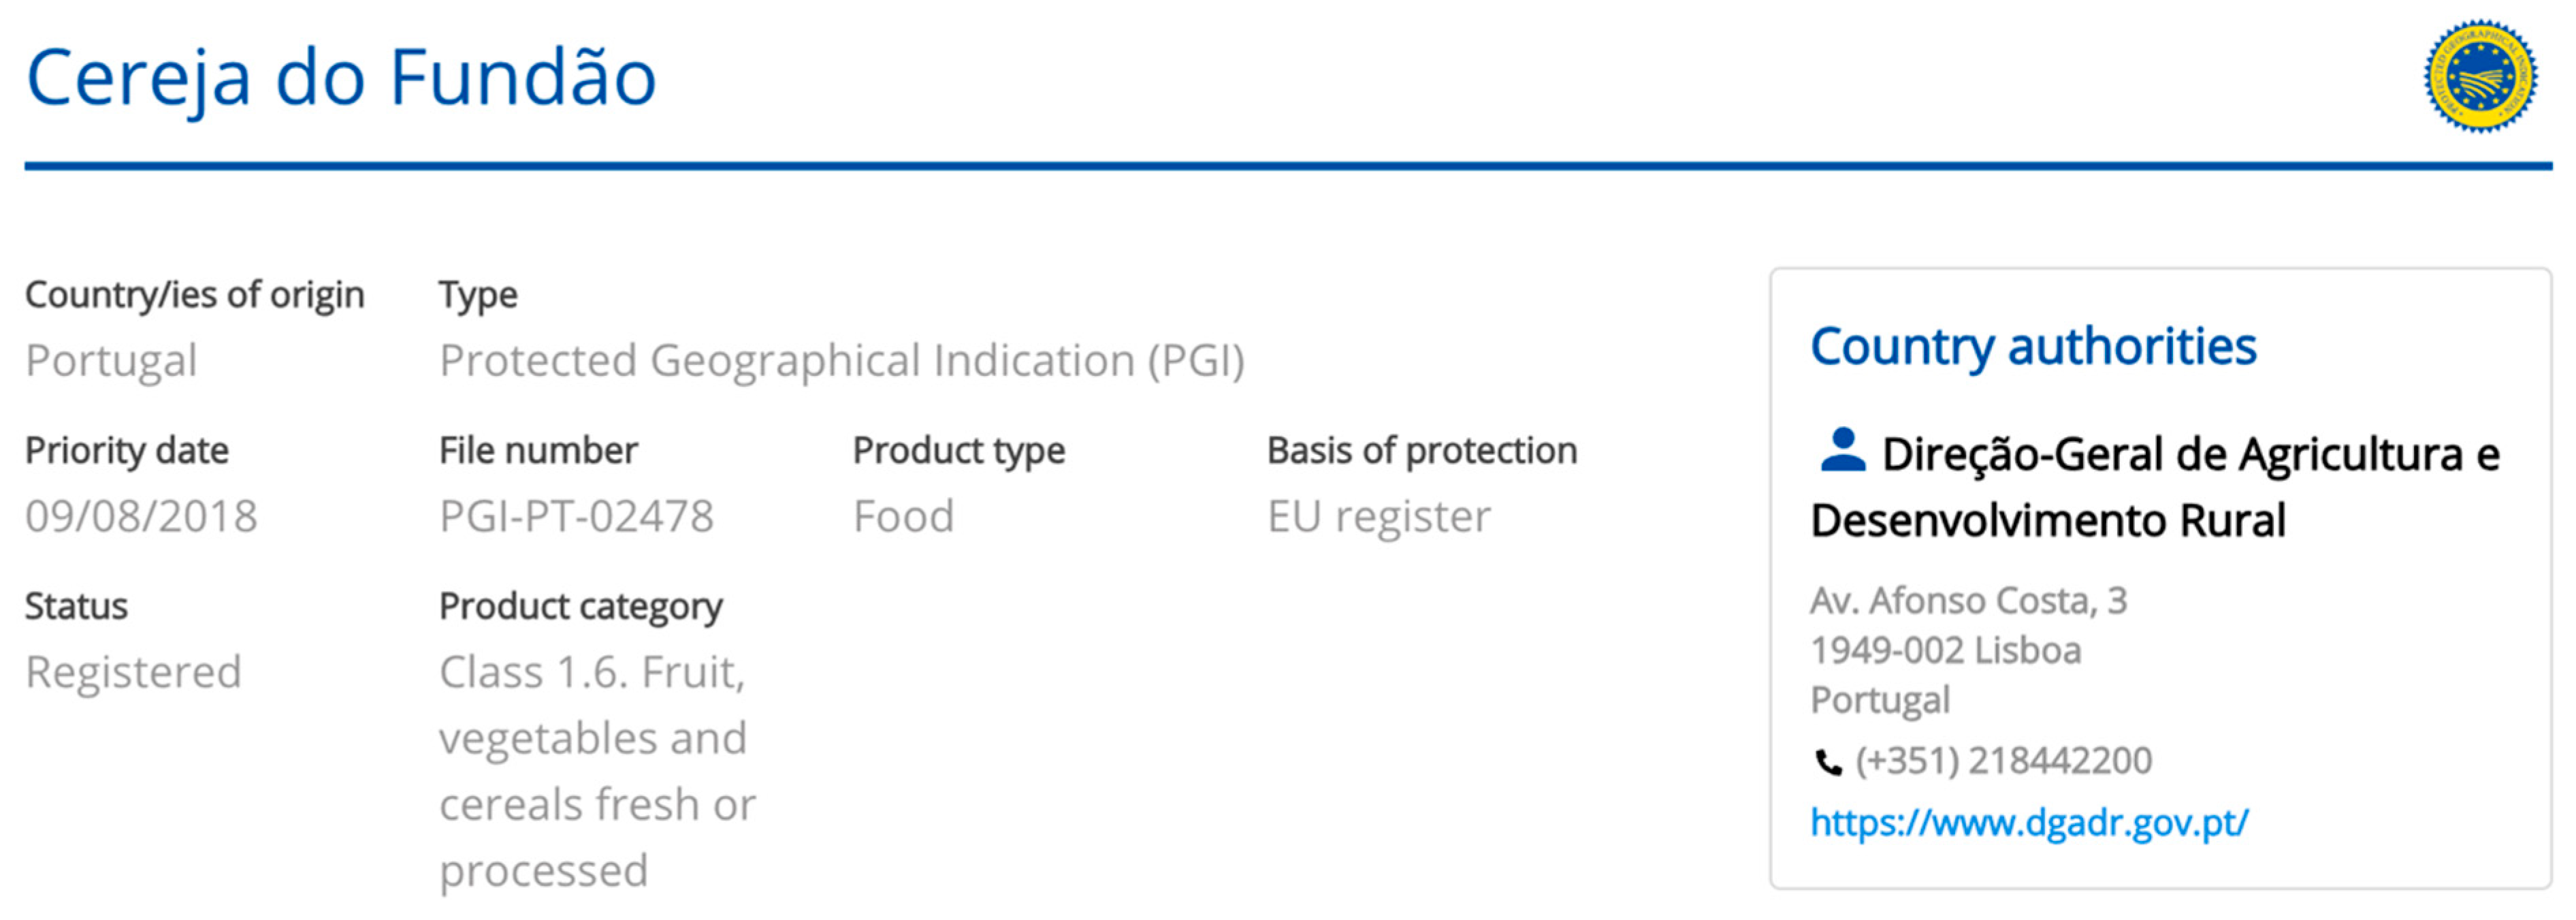Click the Product category label
This screenshot has width=2576, height=920.
click(581, 607)
